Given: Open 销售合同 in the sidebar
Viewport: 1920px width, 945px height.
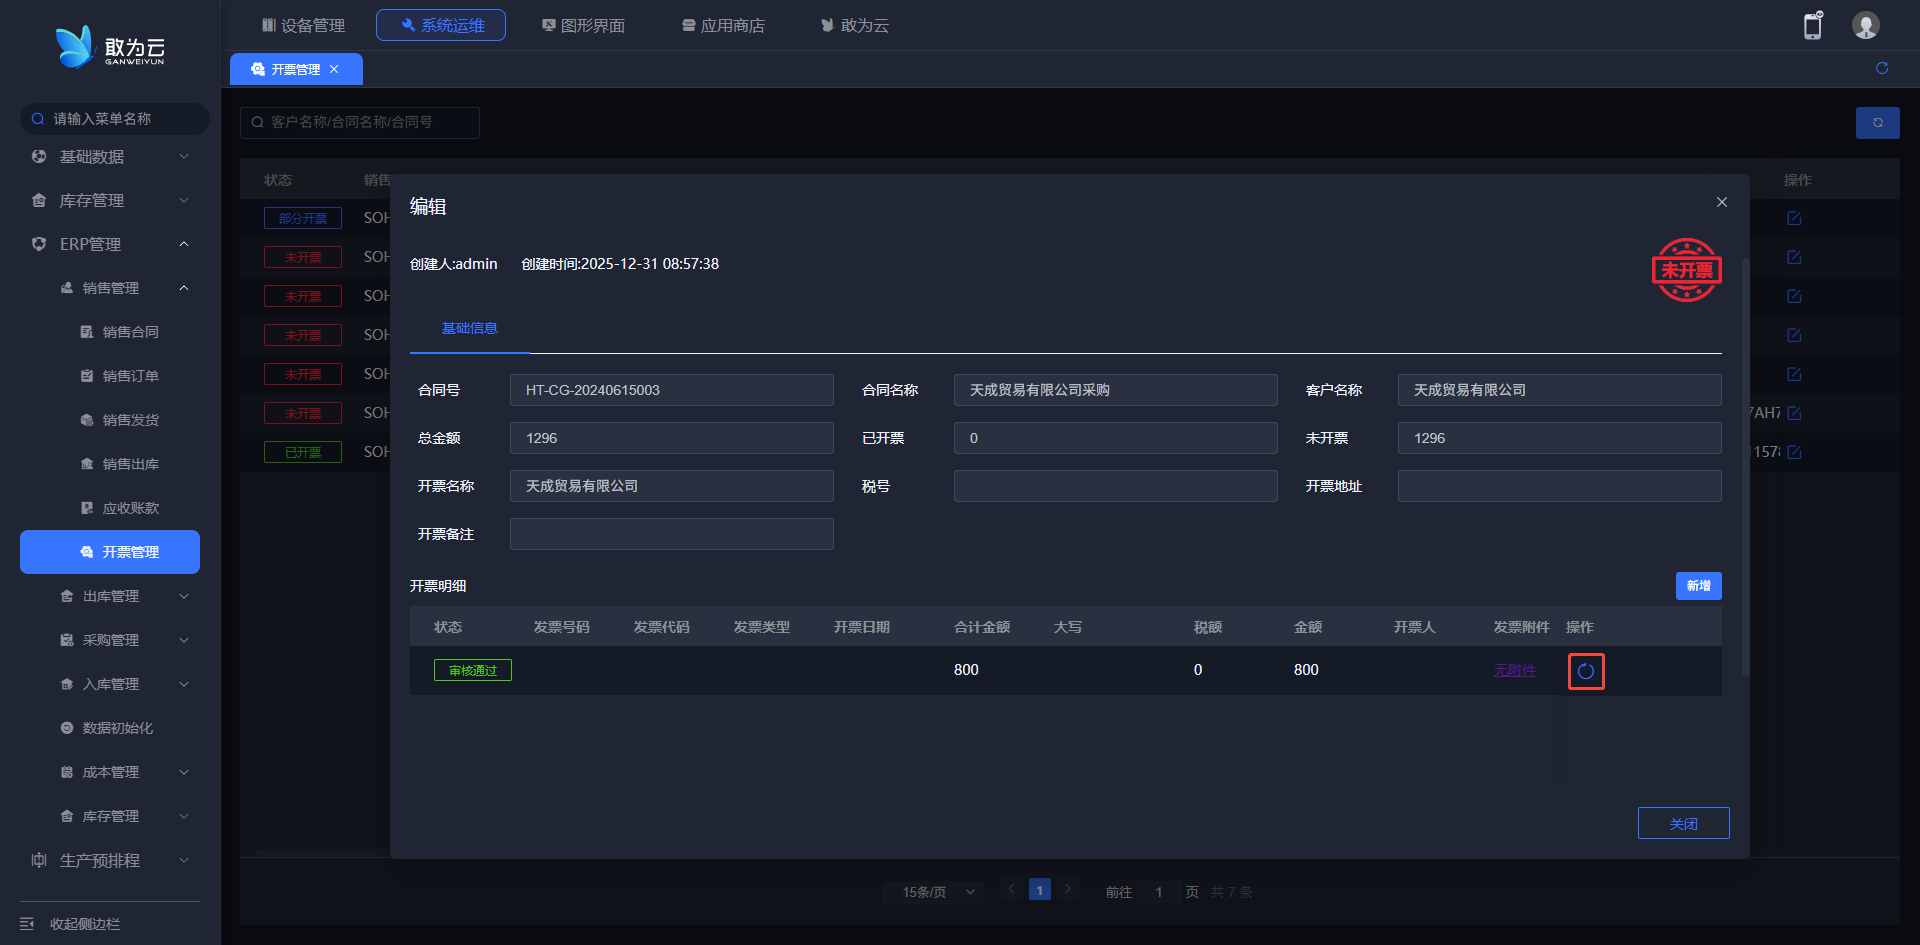Looking at the screenshot, I should point(130,332).
